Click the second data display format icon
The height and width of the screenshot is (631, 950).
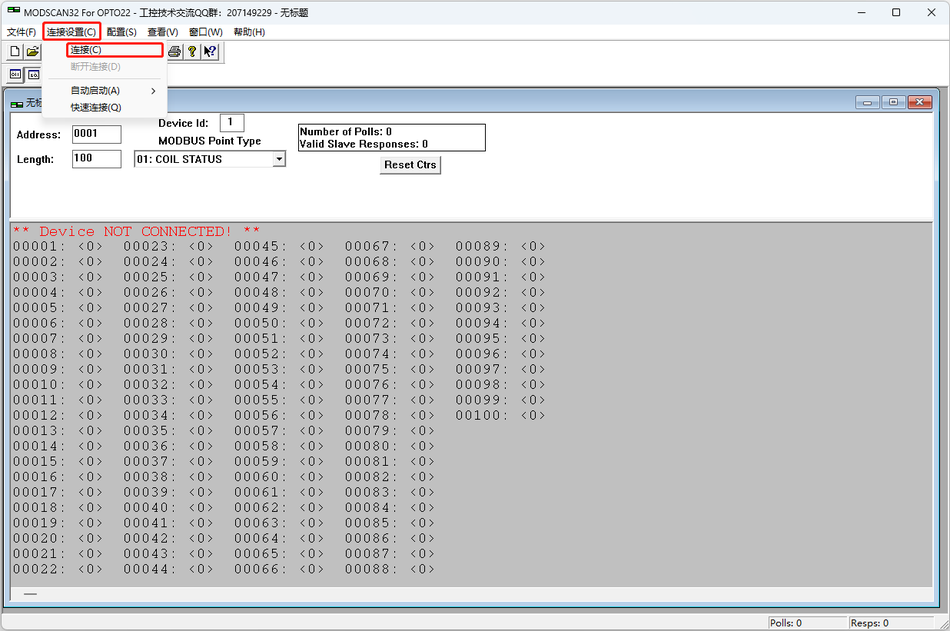33,75
